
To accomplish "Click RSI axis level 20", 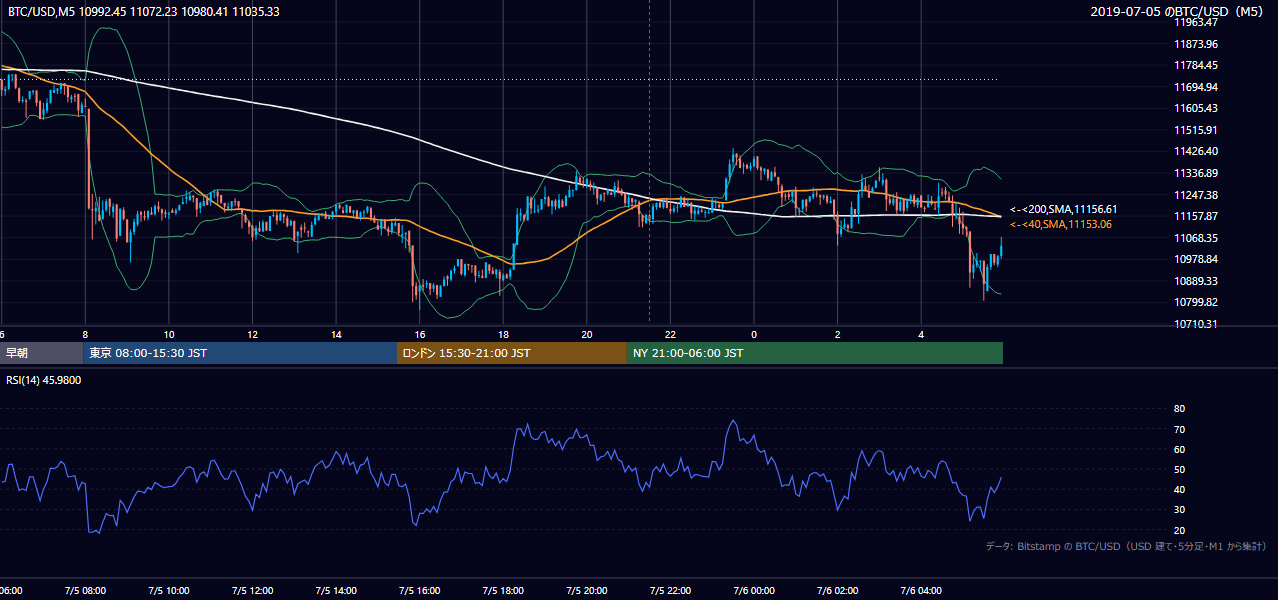I will 1180,530.
